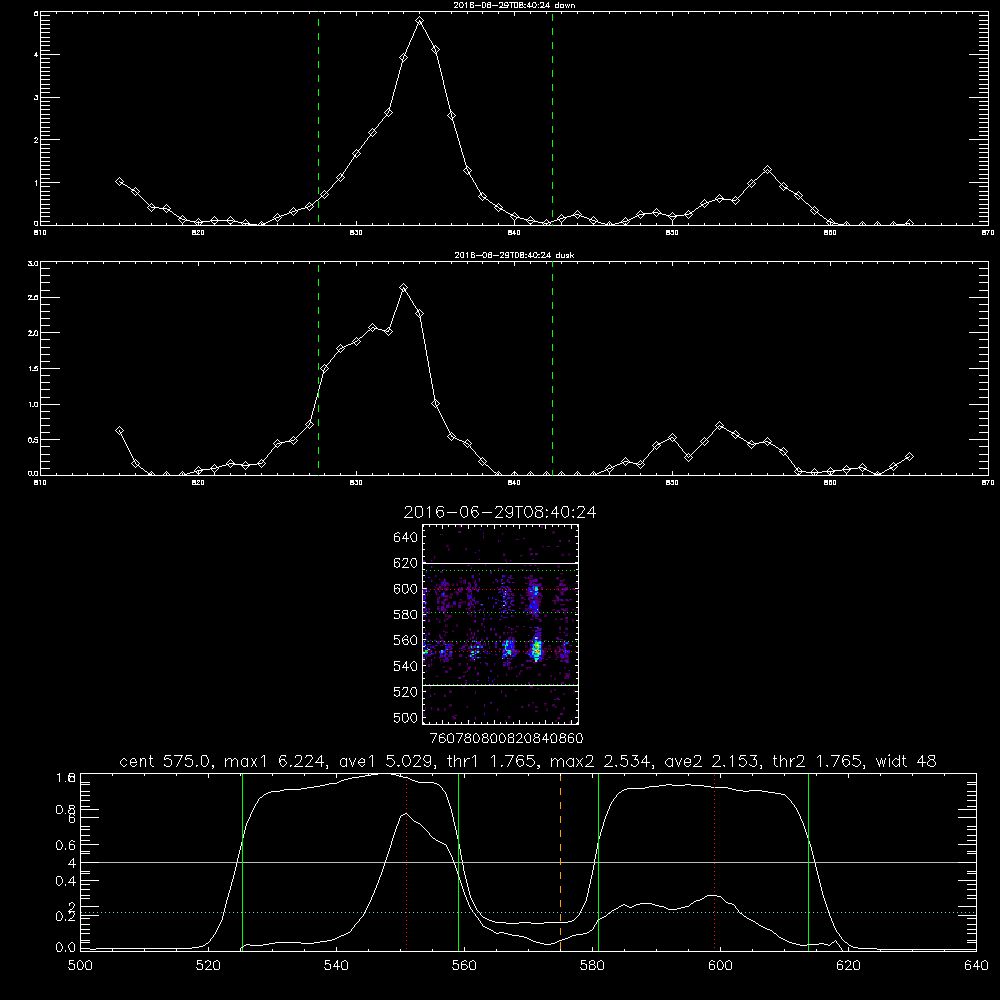Click the horizontal blue dotted threshold line in the bottom plot
This screenshot has height=1000, width=1000.
(x=528, y=913)
